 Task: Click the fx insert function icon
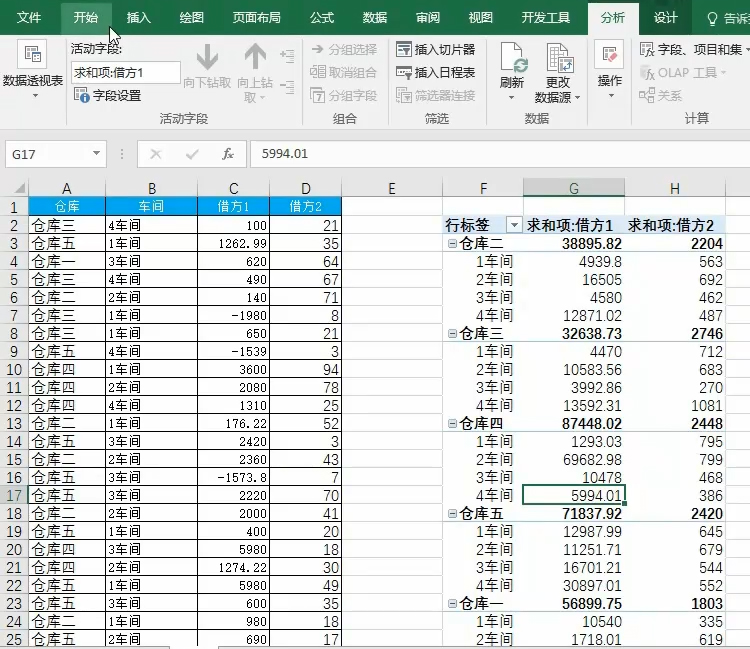click(x=228, y=154)
